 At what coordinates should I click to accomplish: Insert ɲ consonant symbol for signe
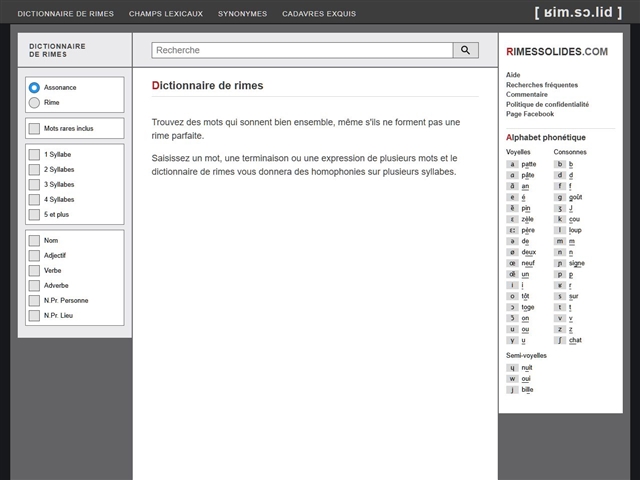coord(560,263)
